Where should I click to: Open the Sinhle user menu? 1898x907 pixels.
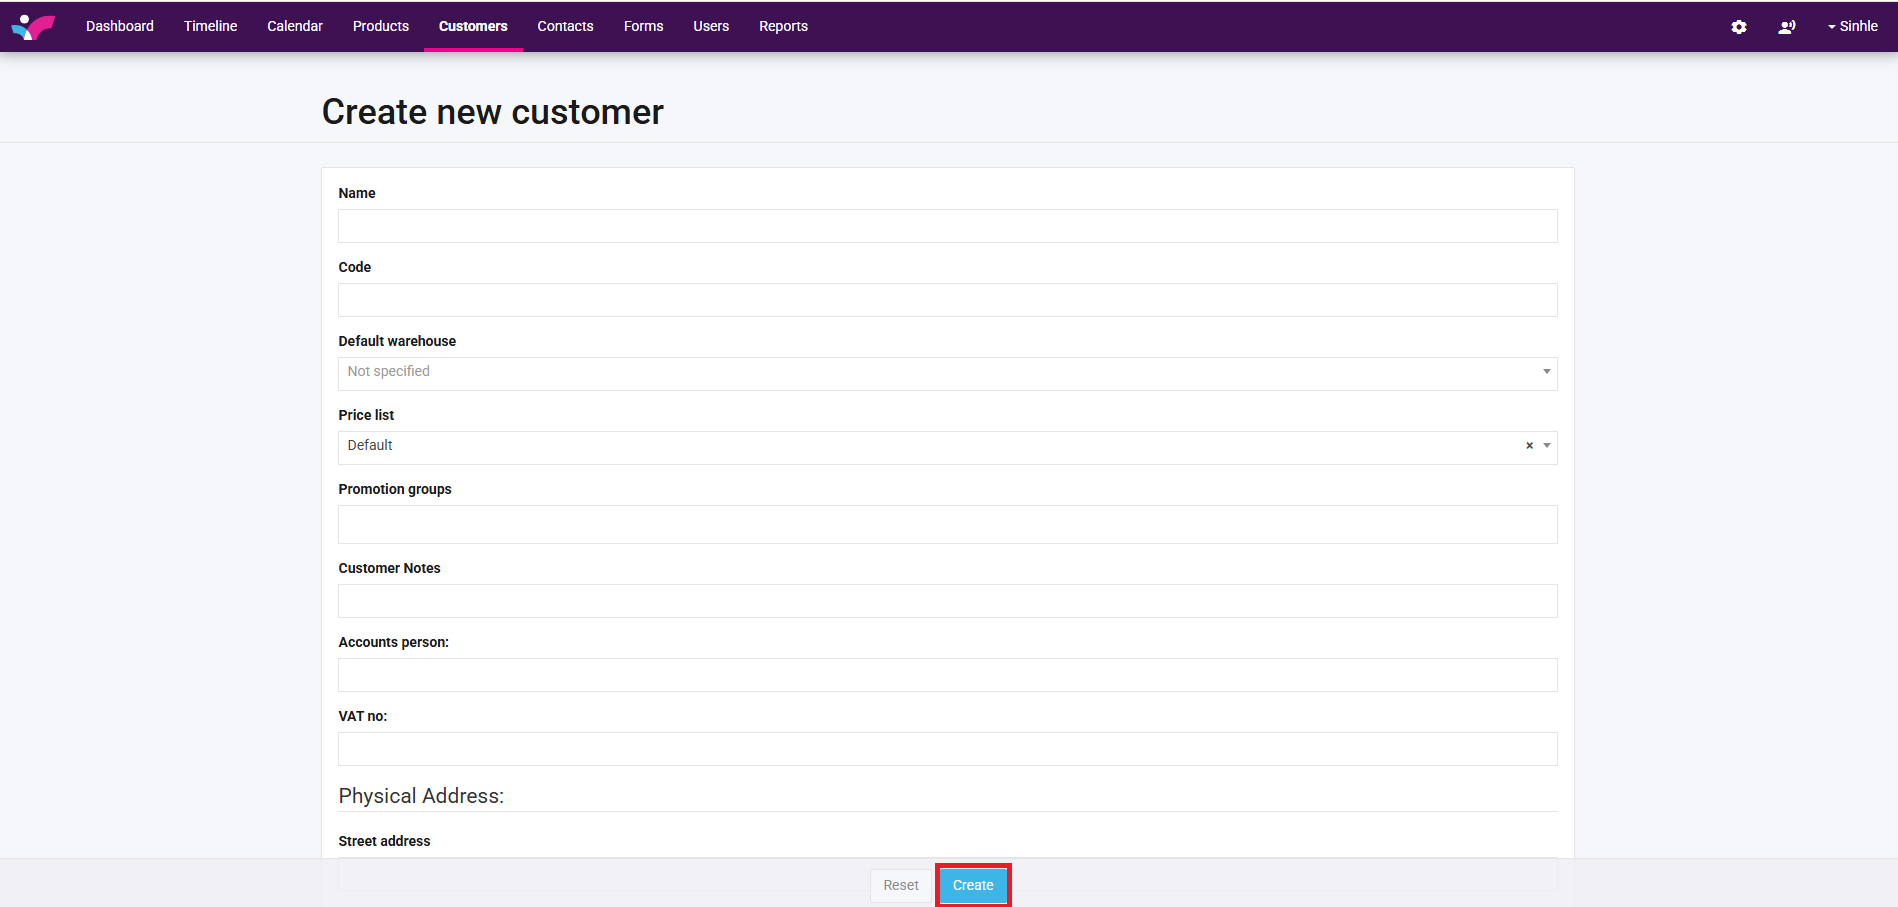[x=1853, y=26]
